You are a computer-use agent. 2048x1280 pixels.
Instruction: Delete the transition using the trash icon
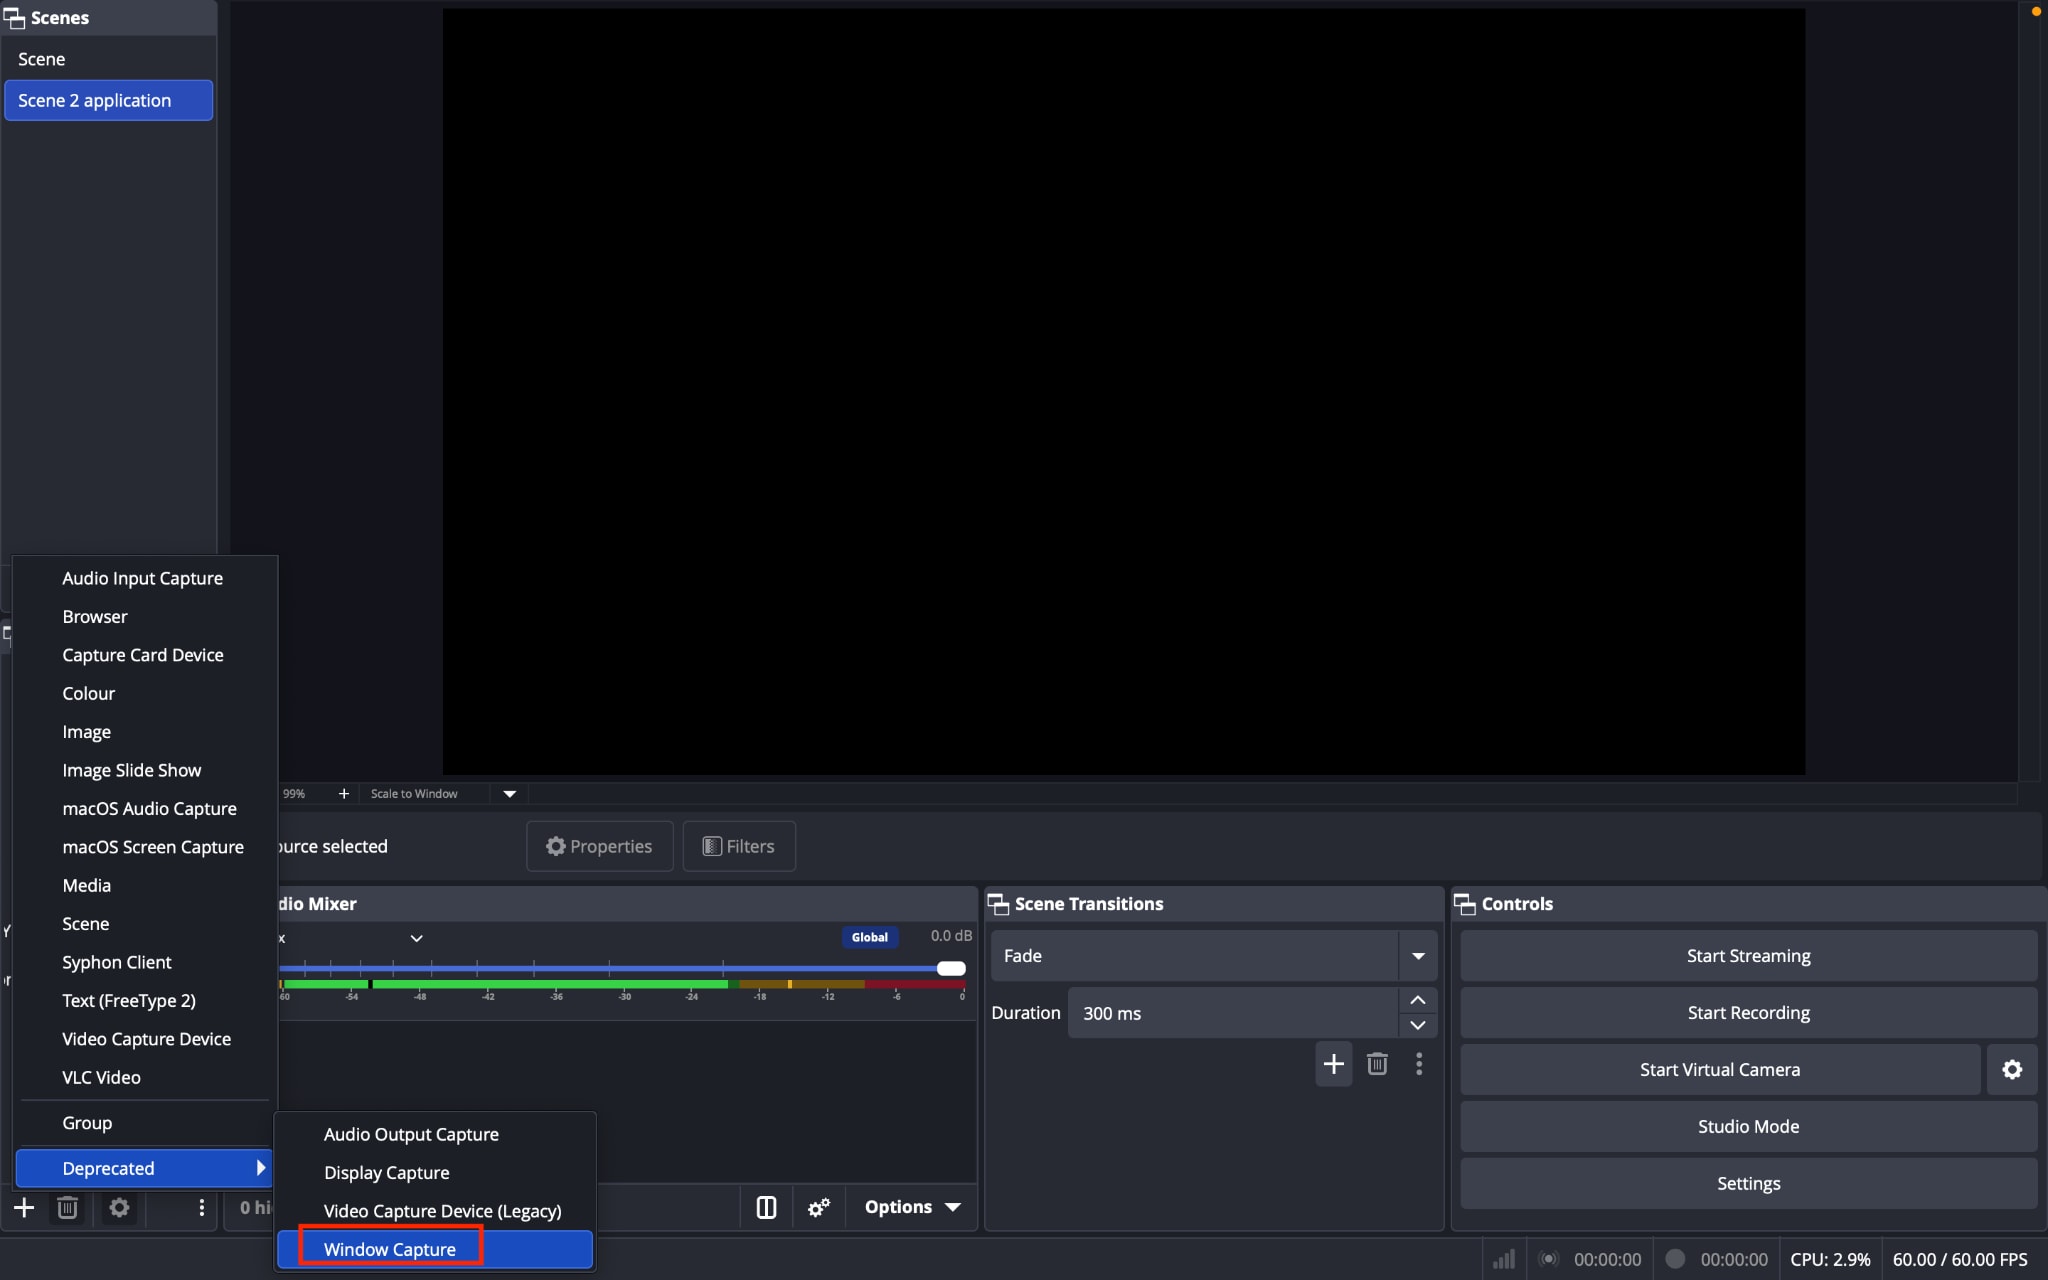pos(1377,1063)
